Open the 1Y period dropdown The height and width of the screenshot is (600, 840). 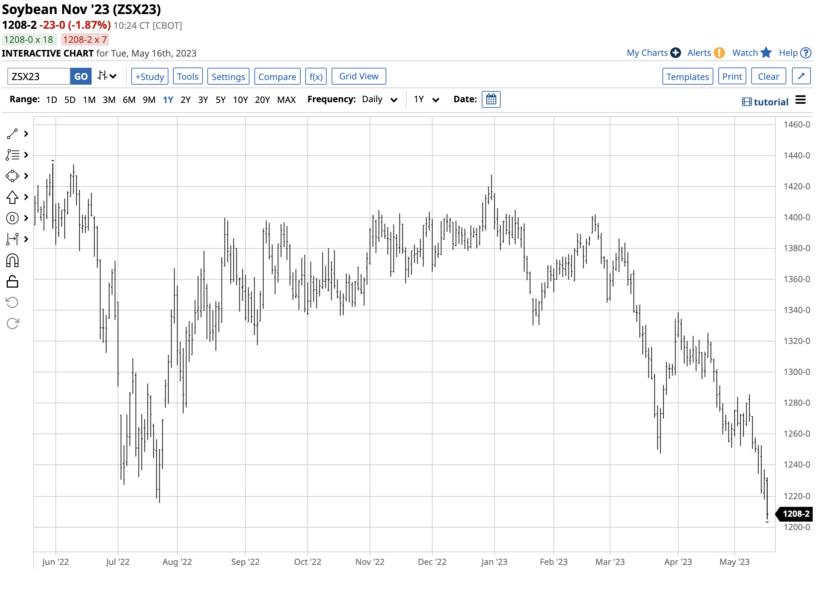click(x=424, y=99)
